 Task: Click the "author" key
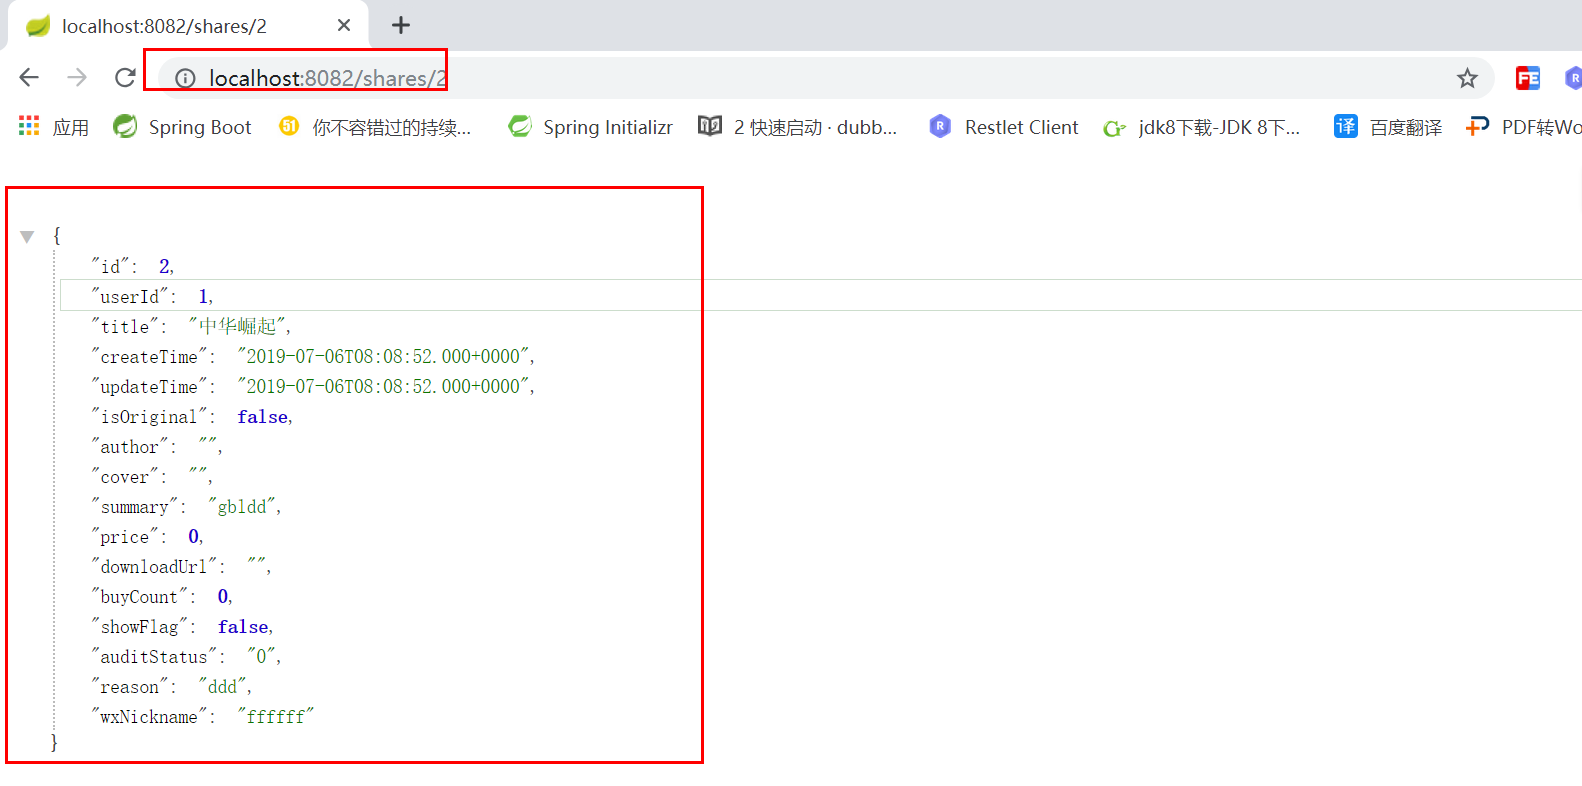130,446
